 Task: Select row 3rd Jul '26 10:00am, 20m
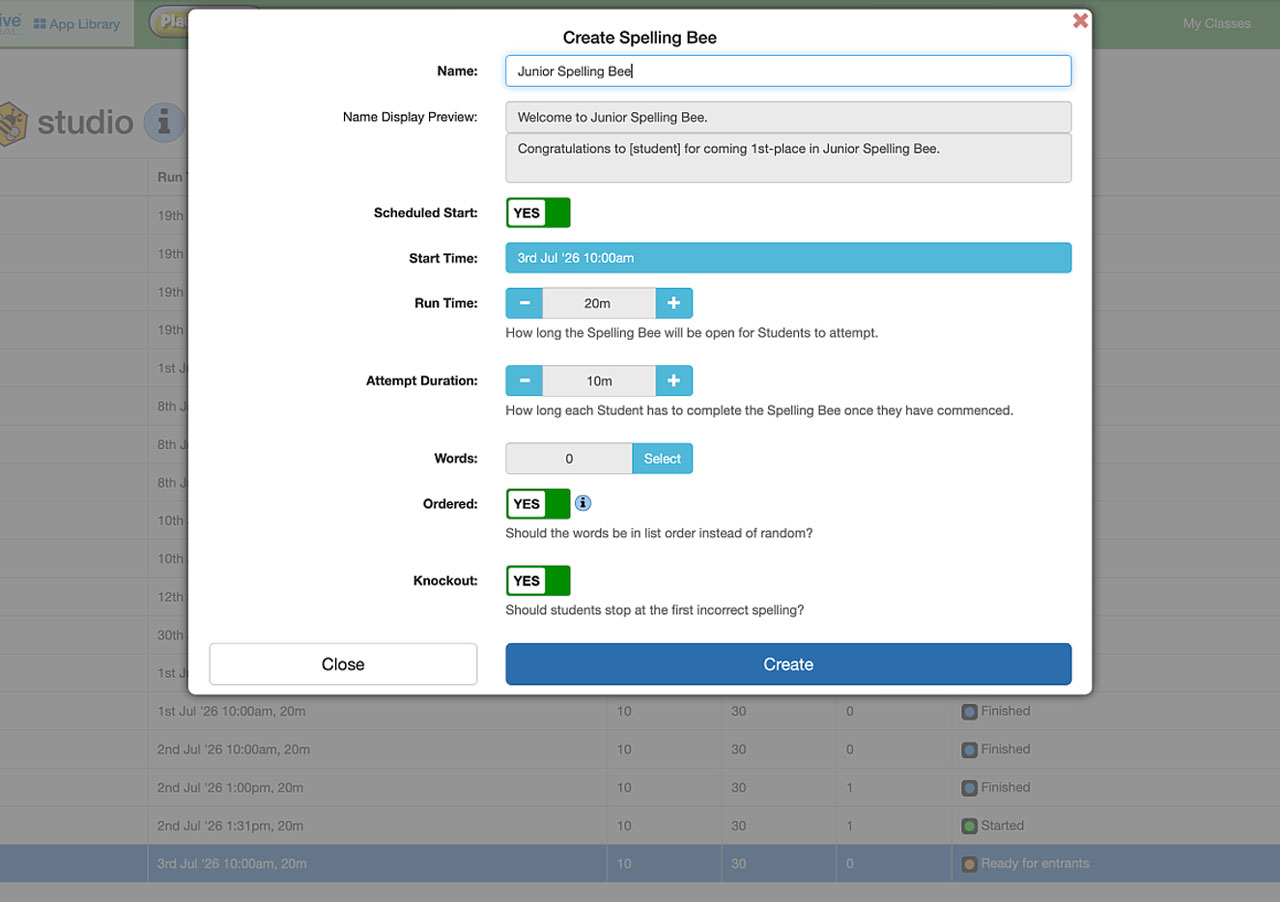pyautogui.click(x=640, y=864)
